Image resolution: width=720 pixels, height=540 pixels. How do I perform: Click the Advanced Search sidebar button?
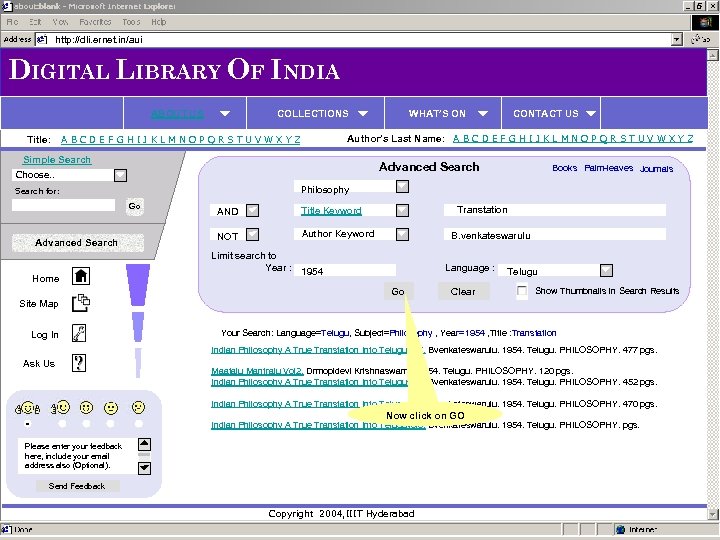pos(77,242)
